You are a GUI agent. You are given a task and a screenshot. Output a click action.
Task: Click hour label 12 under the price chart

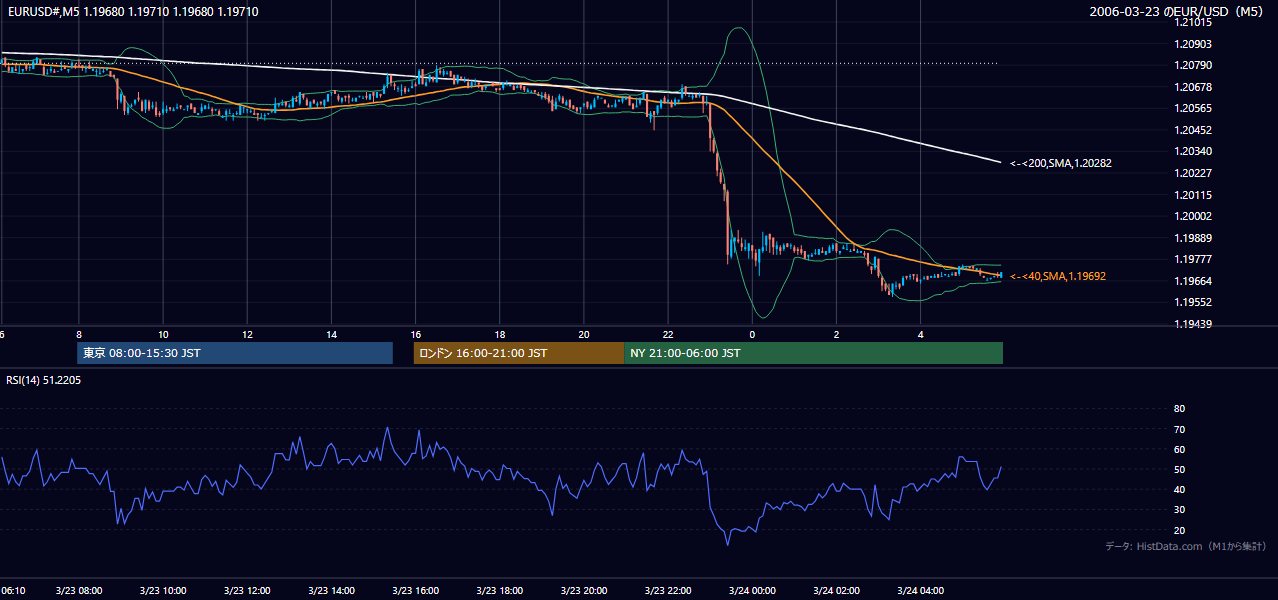pos(247,335)
